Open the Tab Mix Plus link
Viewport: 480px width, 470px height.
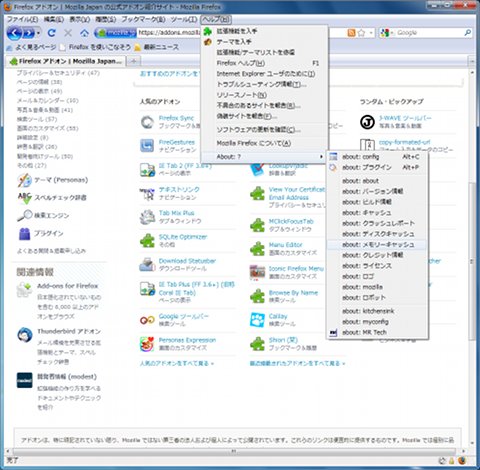tap(176, 213)
